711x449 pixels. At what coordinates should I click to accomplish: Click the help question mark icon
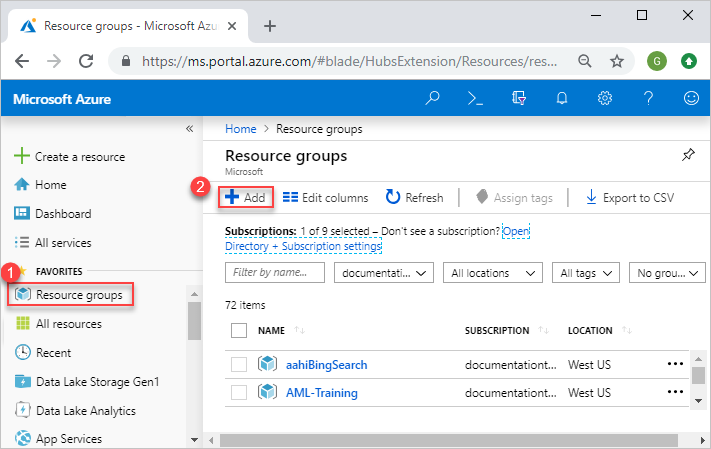point(648,98)
